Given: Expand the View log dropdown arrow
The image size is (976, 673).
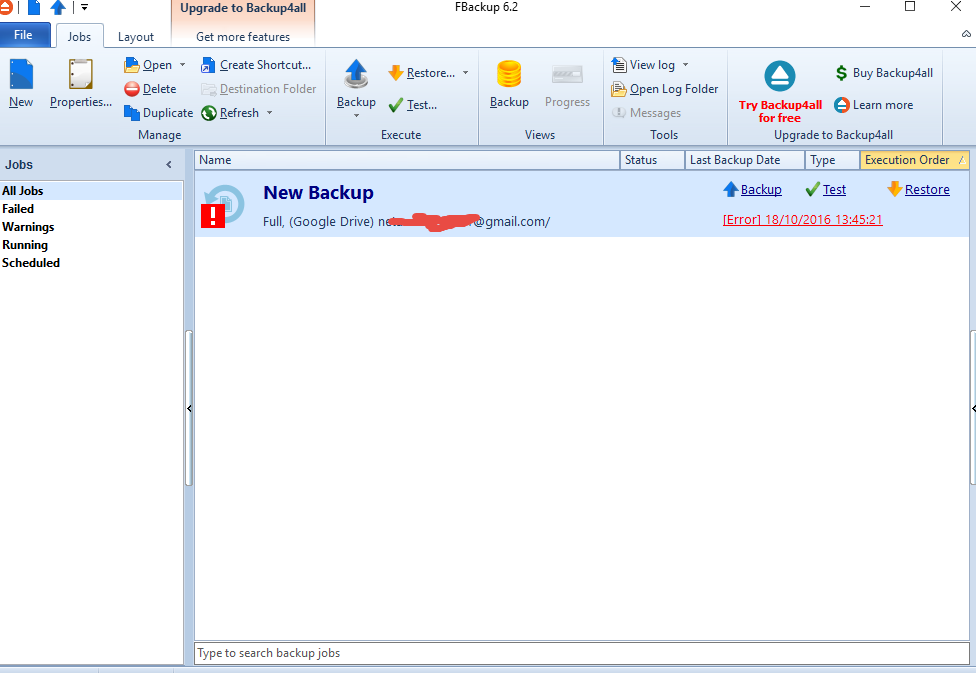Looking at the screenshot, I should [x=685, y=65].
